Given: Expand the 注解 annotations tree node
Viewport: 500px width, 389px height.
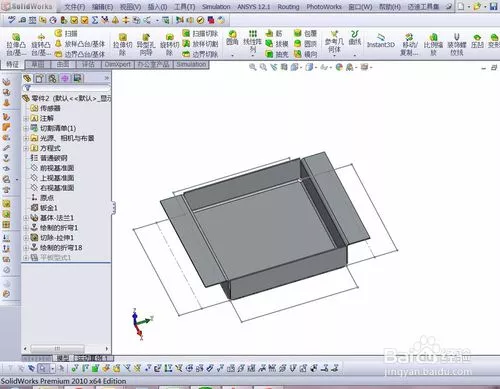Looking at the screenshot, I should [26, 118].
